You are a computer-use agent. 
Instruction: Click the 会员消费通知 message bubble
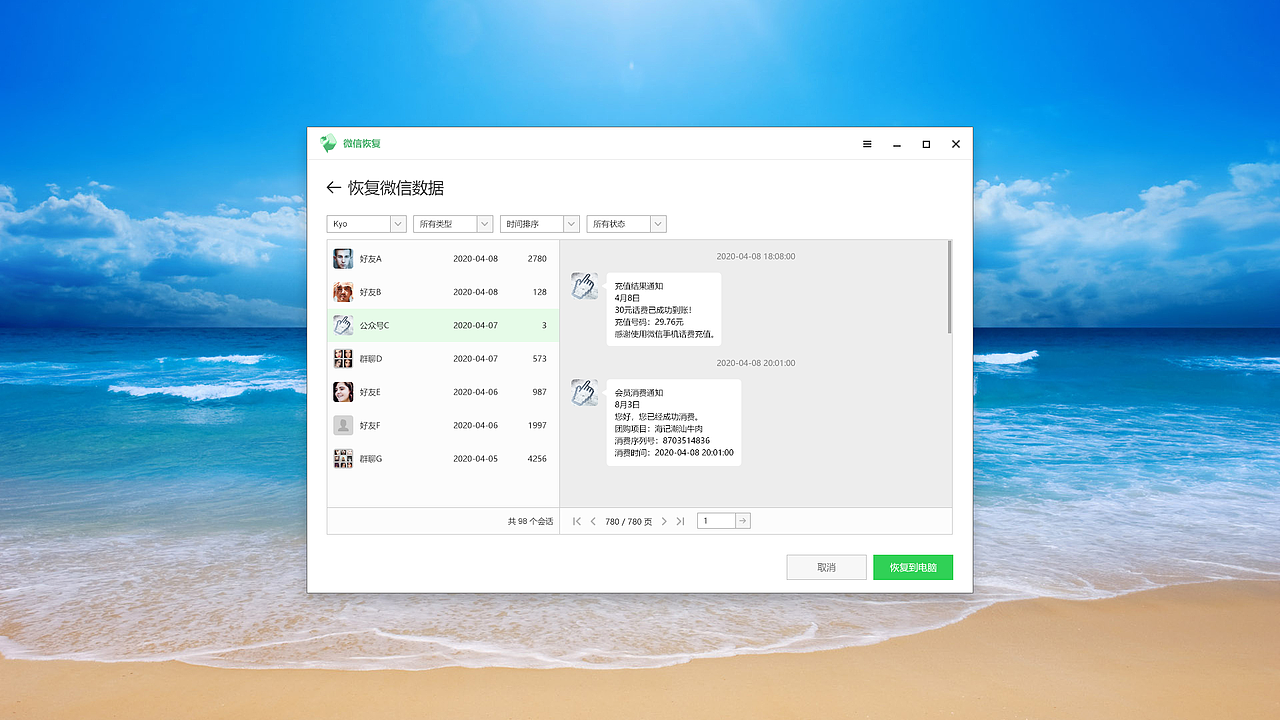pyautogui.click(x=674, y=423)
